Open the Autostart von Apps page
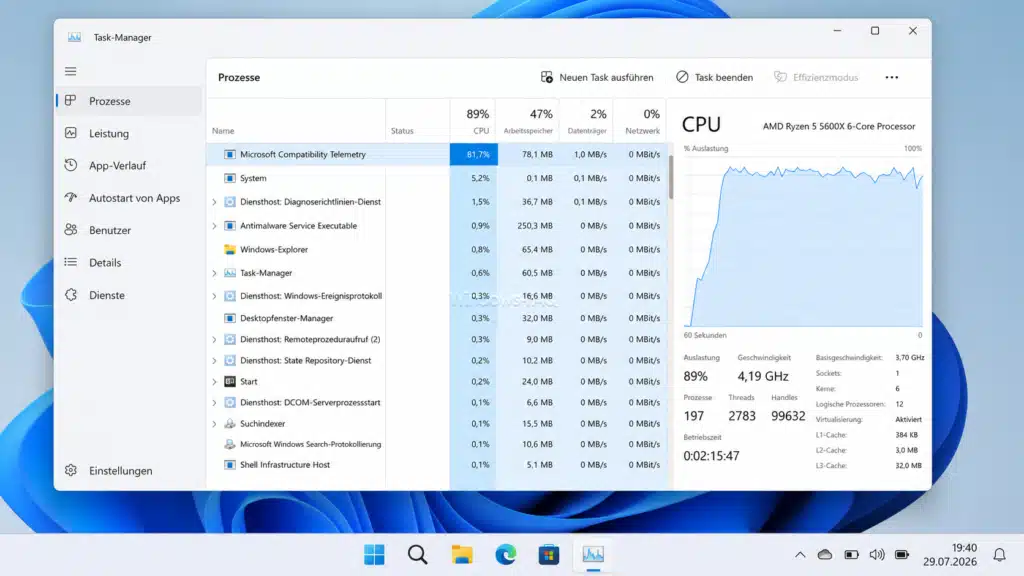 tap(129, 197)
